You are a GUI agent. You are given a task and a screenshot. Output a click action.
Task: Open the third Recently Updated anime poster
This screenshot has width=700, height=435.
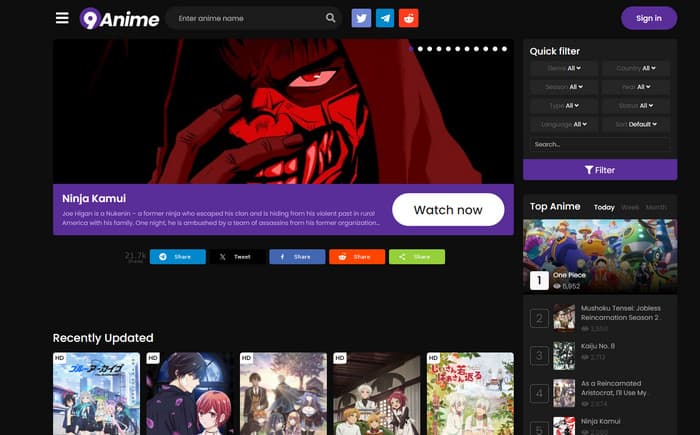pyautogui.click(x=283, y=393)
